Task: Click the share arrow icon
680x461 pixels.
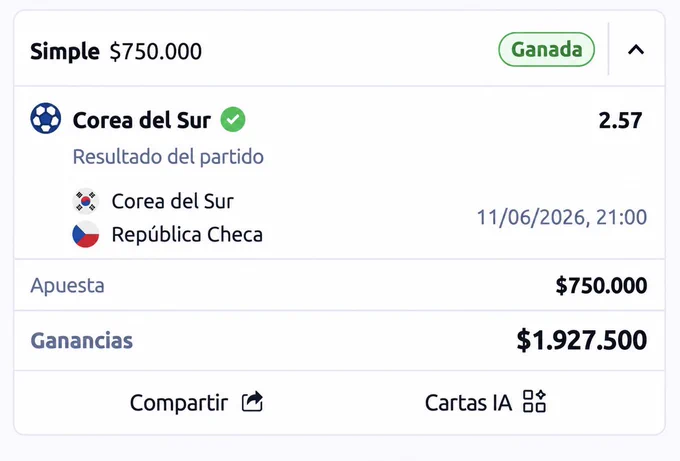Action: coord(252,402)
